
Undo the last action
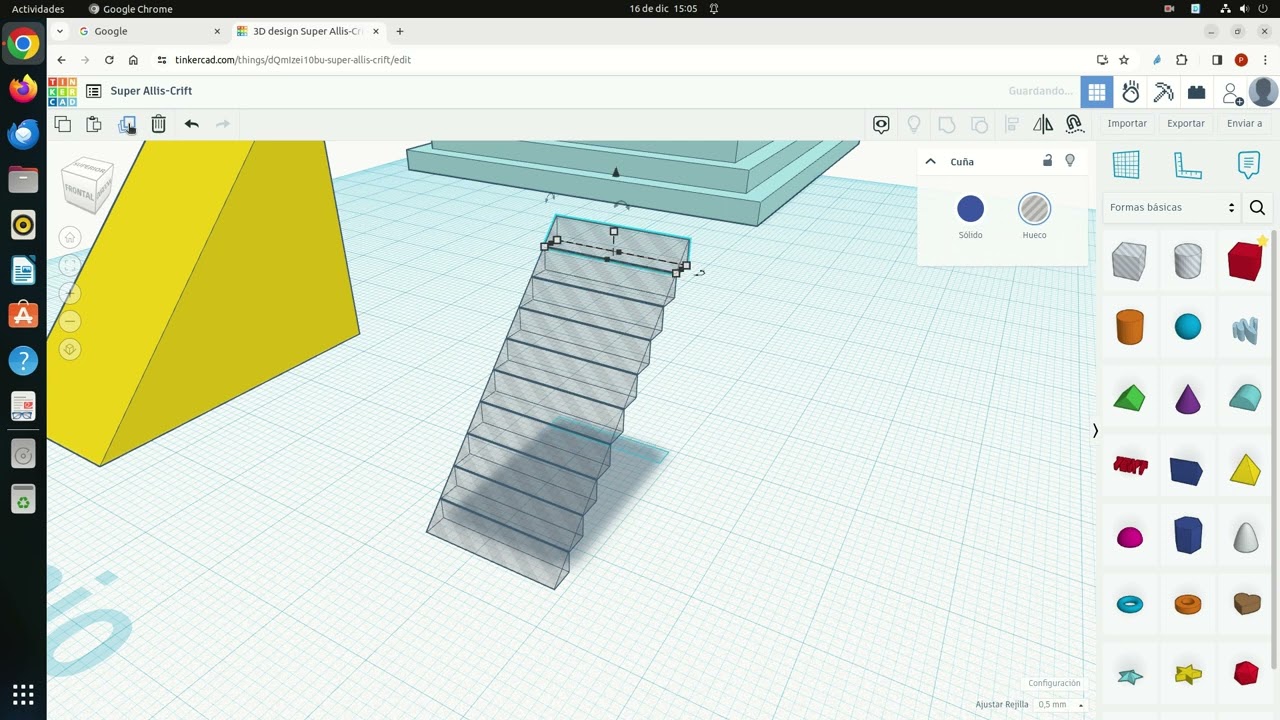[192, 124]
